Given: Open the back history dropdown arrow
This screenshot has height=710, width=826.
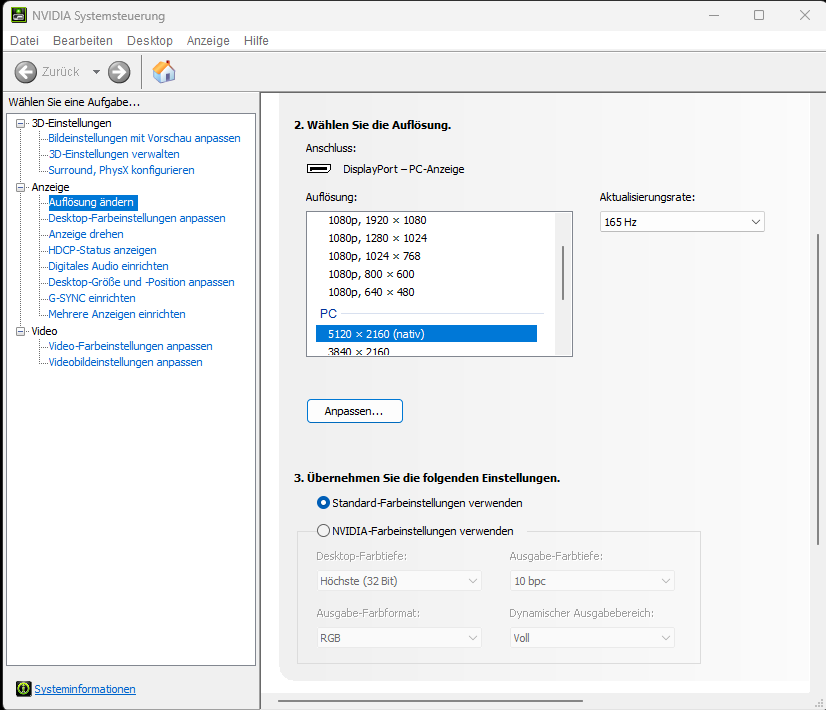Looking at the screenshot, I should (x=96, y=72).
